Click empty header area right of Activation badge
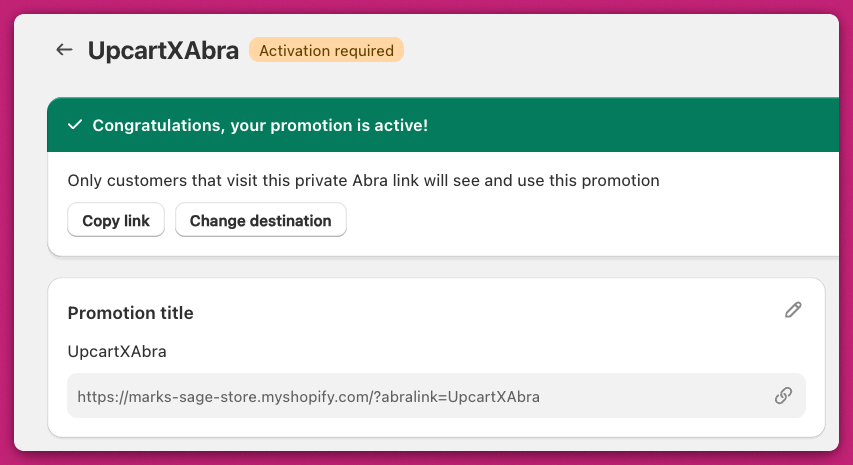853x465 pixels. (x=620, y=50)
